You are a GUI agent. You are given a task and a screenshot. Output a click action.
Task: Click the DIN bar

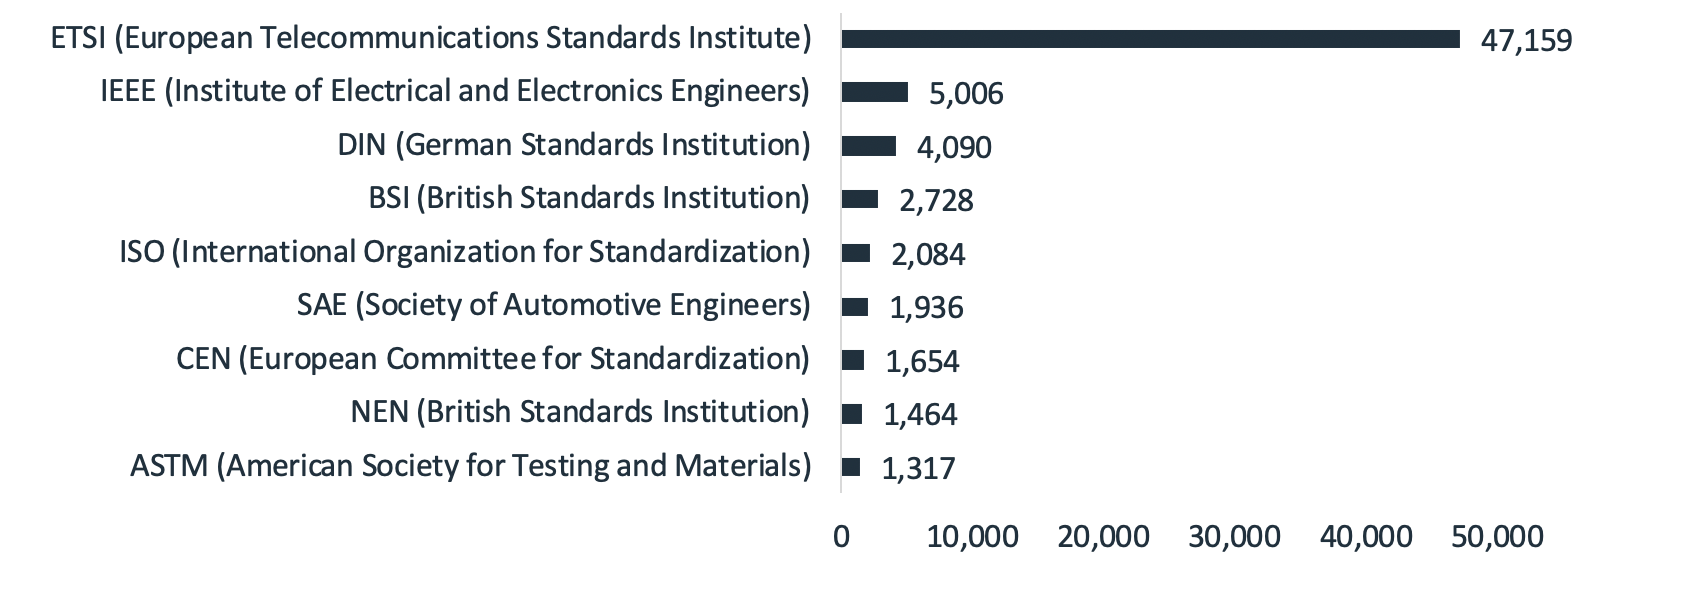coord(869,146)
